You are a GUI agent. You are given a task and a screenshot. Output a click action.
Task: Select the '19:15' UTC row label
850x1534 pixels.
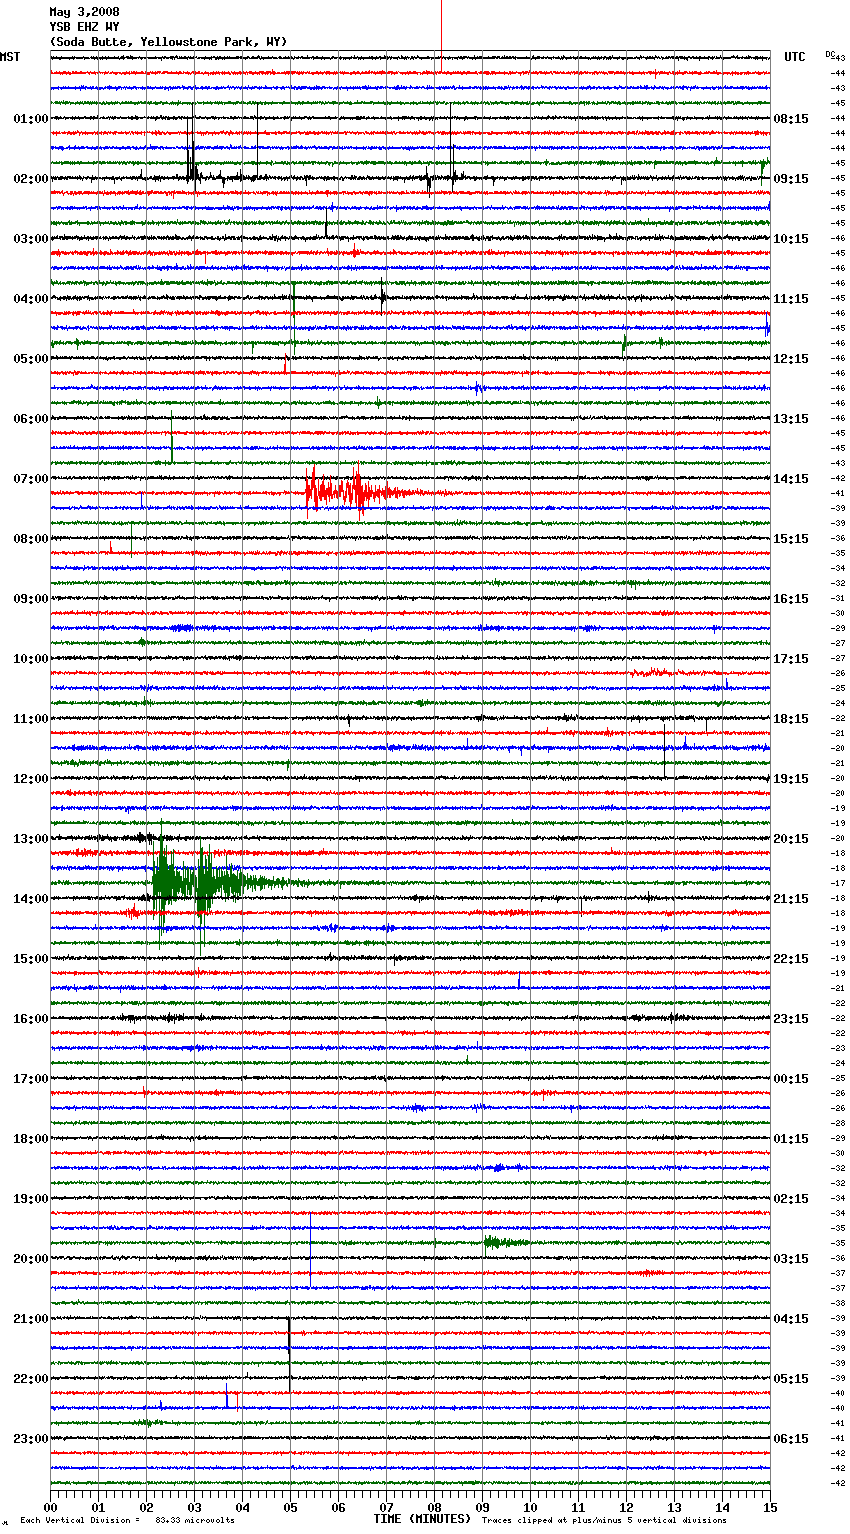point(791,779)
